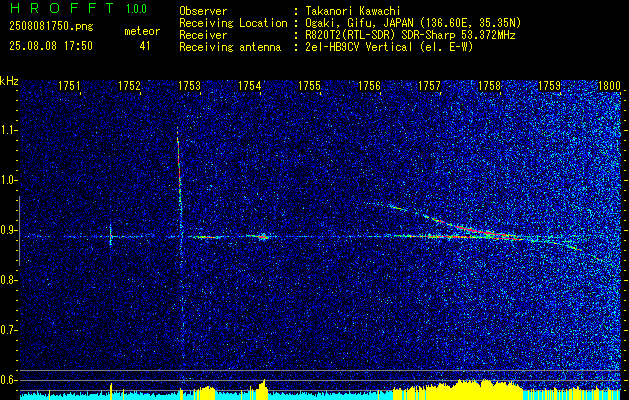Viewport: 629px width, 400px height.
Task: Click the observer name Takanori Kawachi
Action: click(351, 11)
